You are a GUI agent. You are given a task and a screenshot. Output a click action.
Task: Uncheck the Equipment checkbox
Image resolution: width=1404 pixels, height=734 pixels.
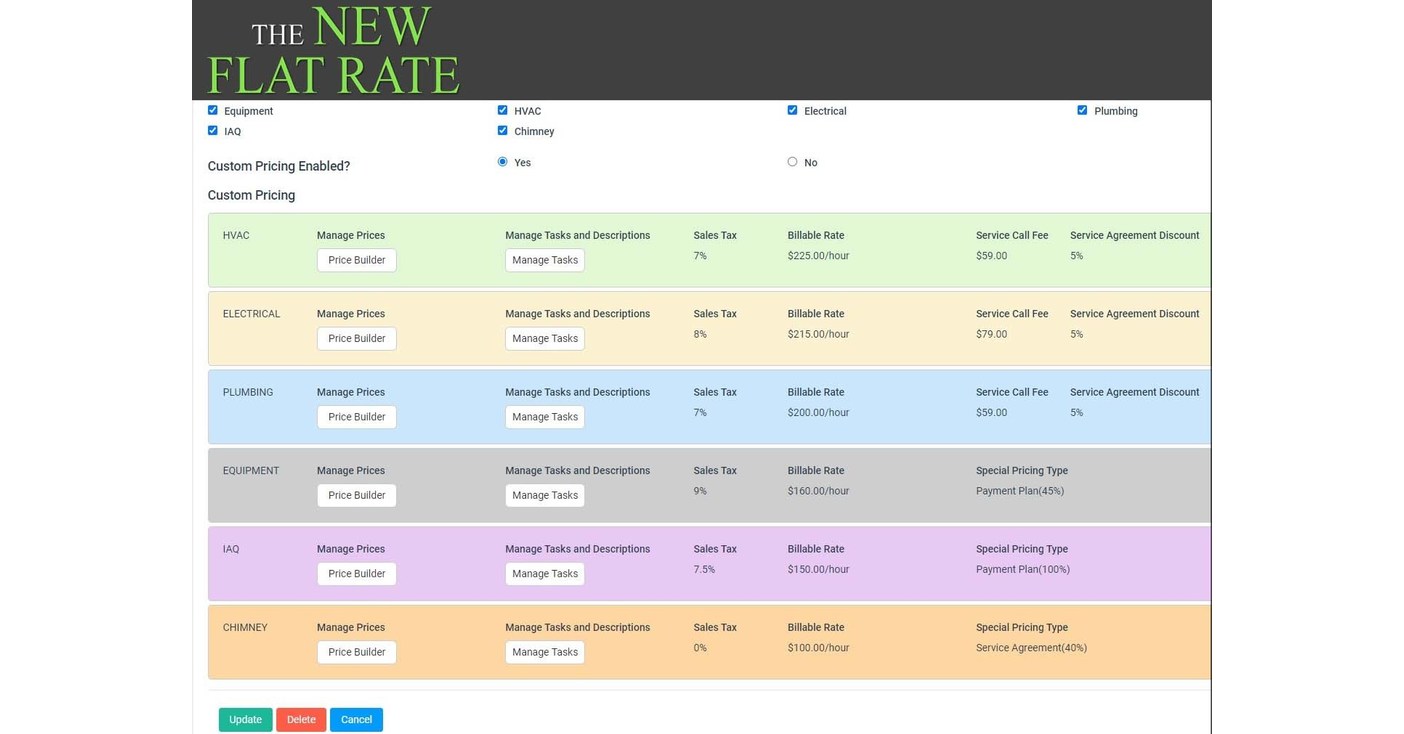tap(212, 110)
